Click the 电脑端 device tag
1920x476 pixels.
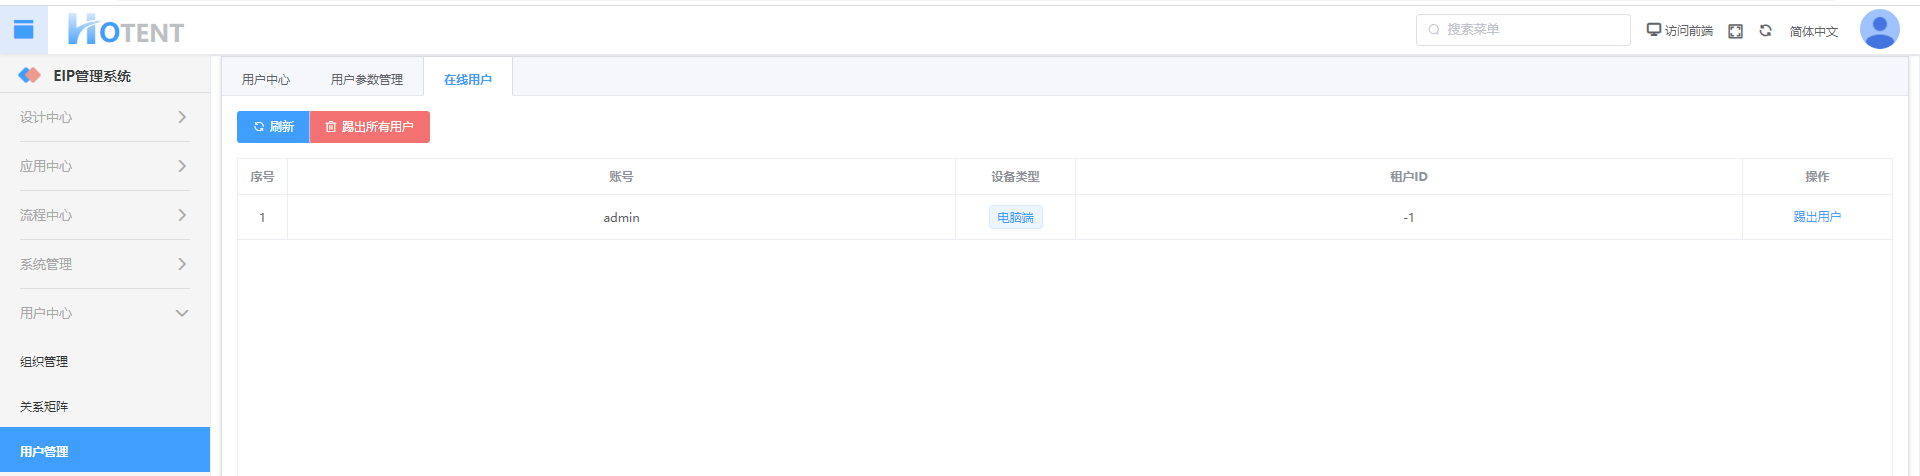tap(1016, 217)
